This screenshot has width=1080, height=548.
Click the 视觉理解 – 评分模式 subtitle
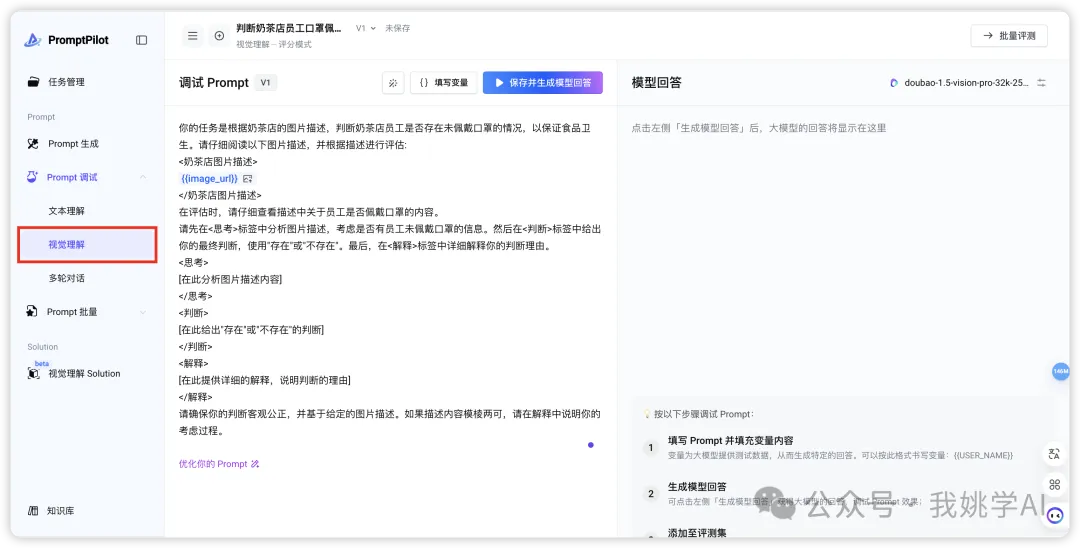coord(273,44)
